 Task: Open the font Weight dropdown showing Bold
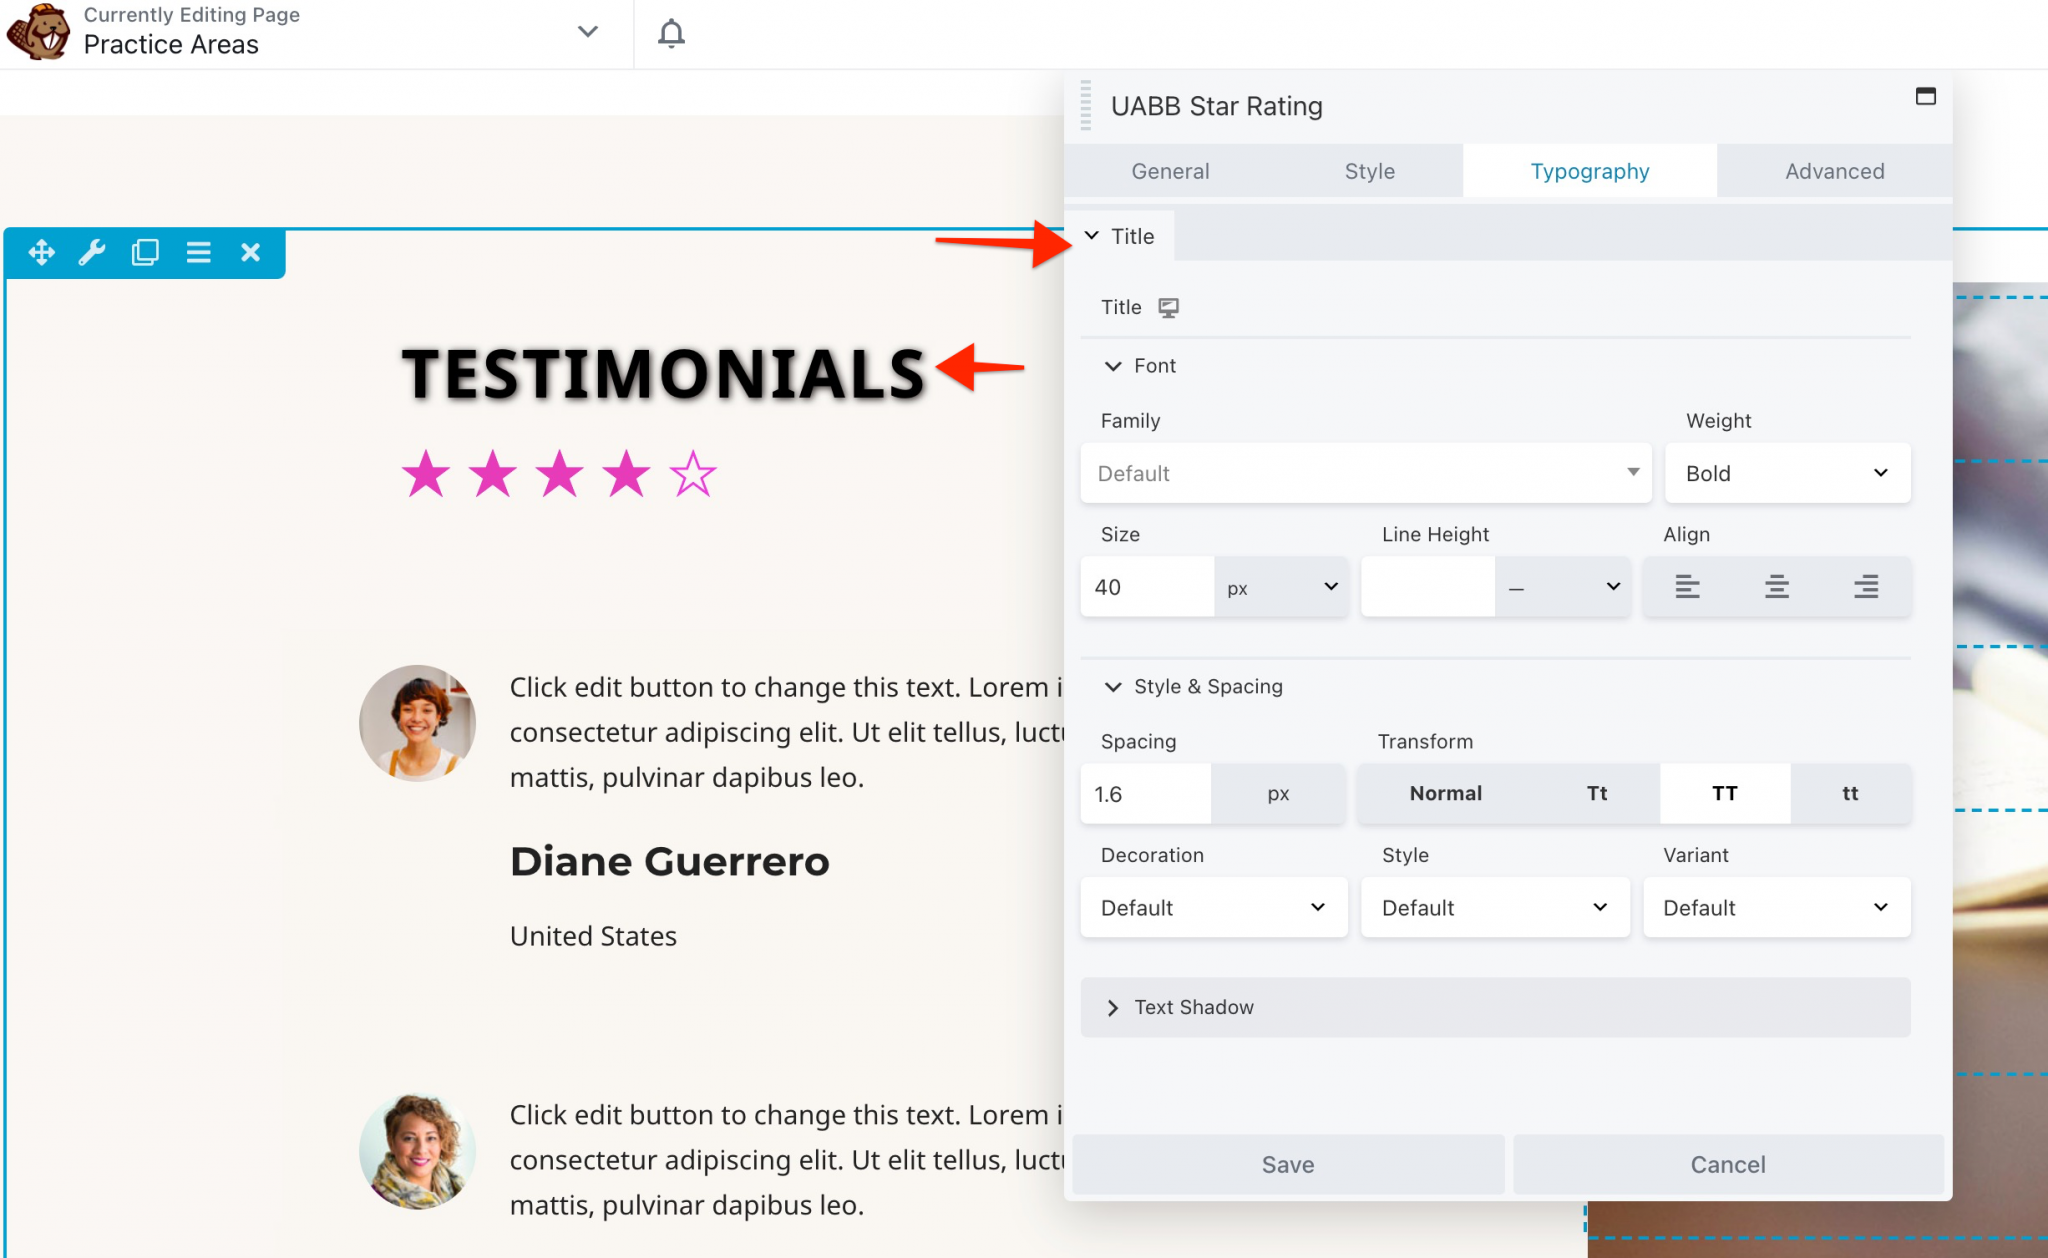(1788, 473)
